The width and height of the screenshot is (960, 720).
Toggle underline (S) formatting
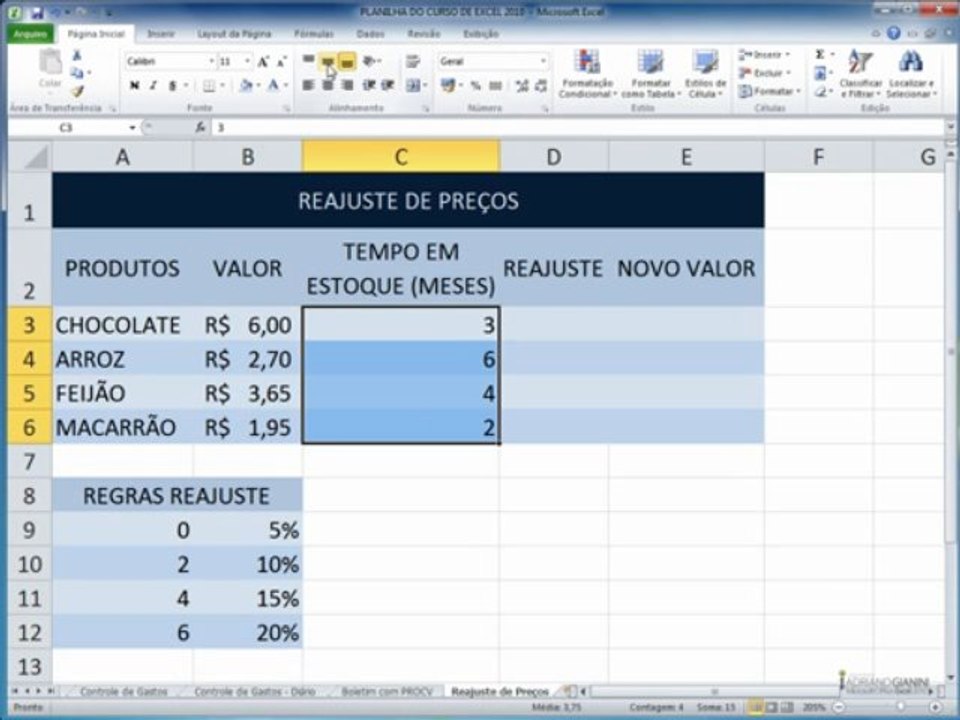[x=172, y=86]
